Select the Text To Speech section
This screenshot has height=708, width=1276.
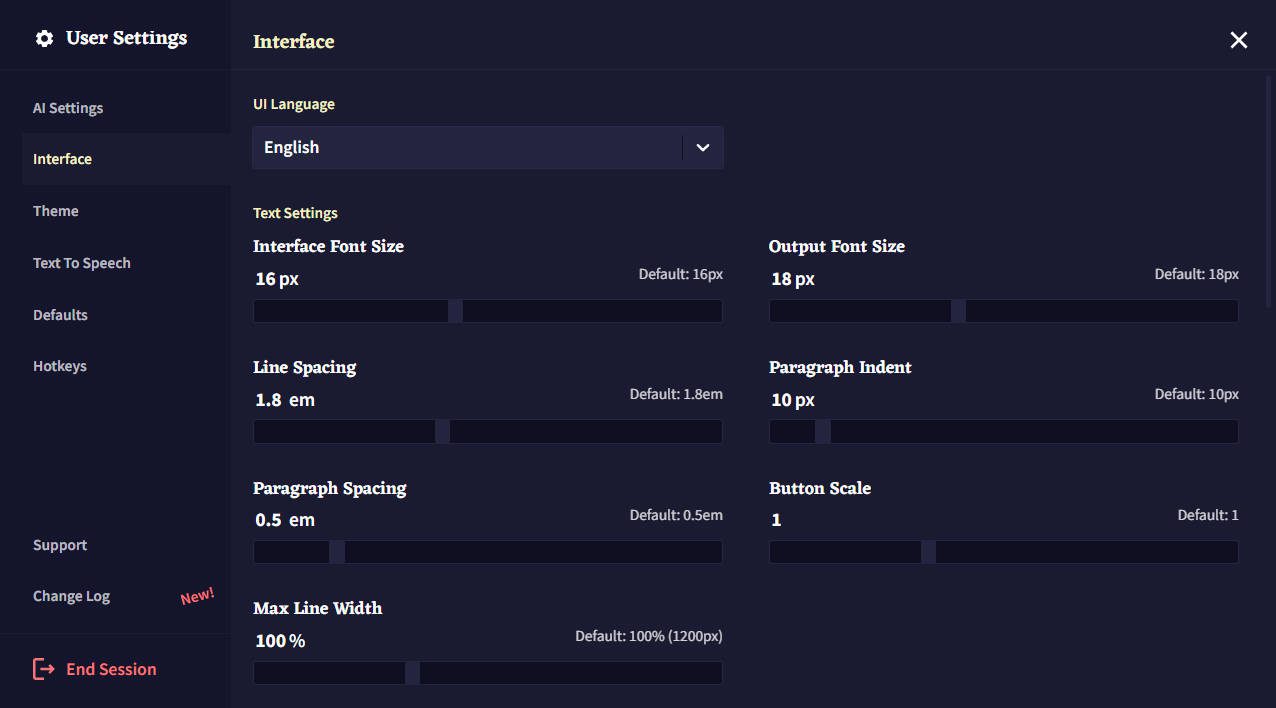click(81, 262)
